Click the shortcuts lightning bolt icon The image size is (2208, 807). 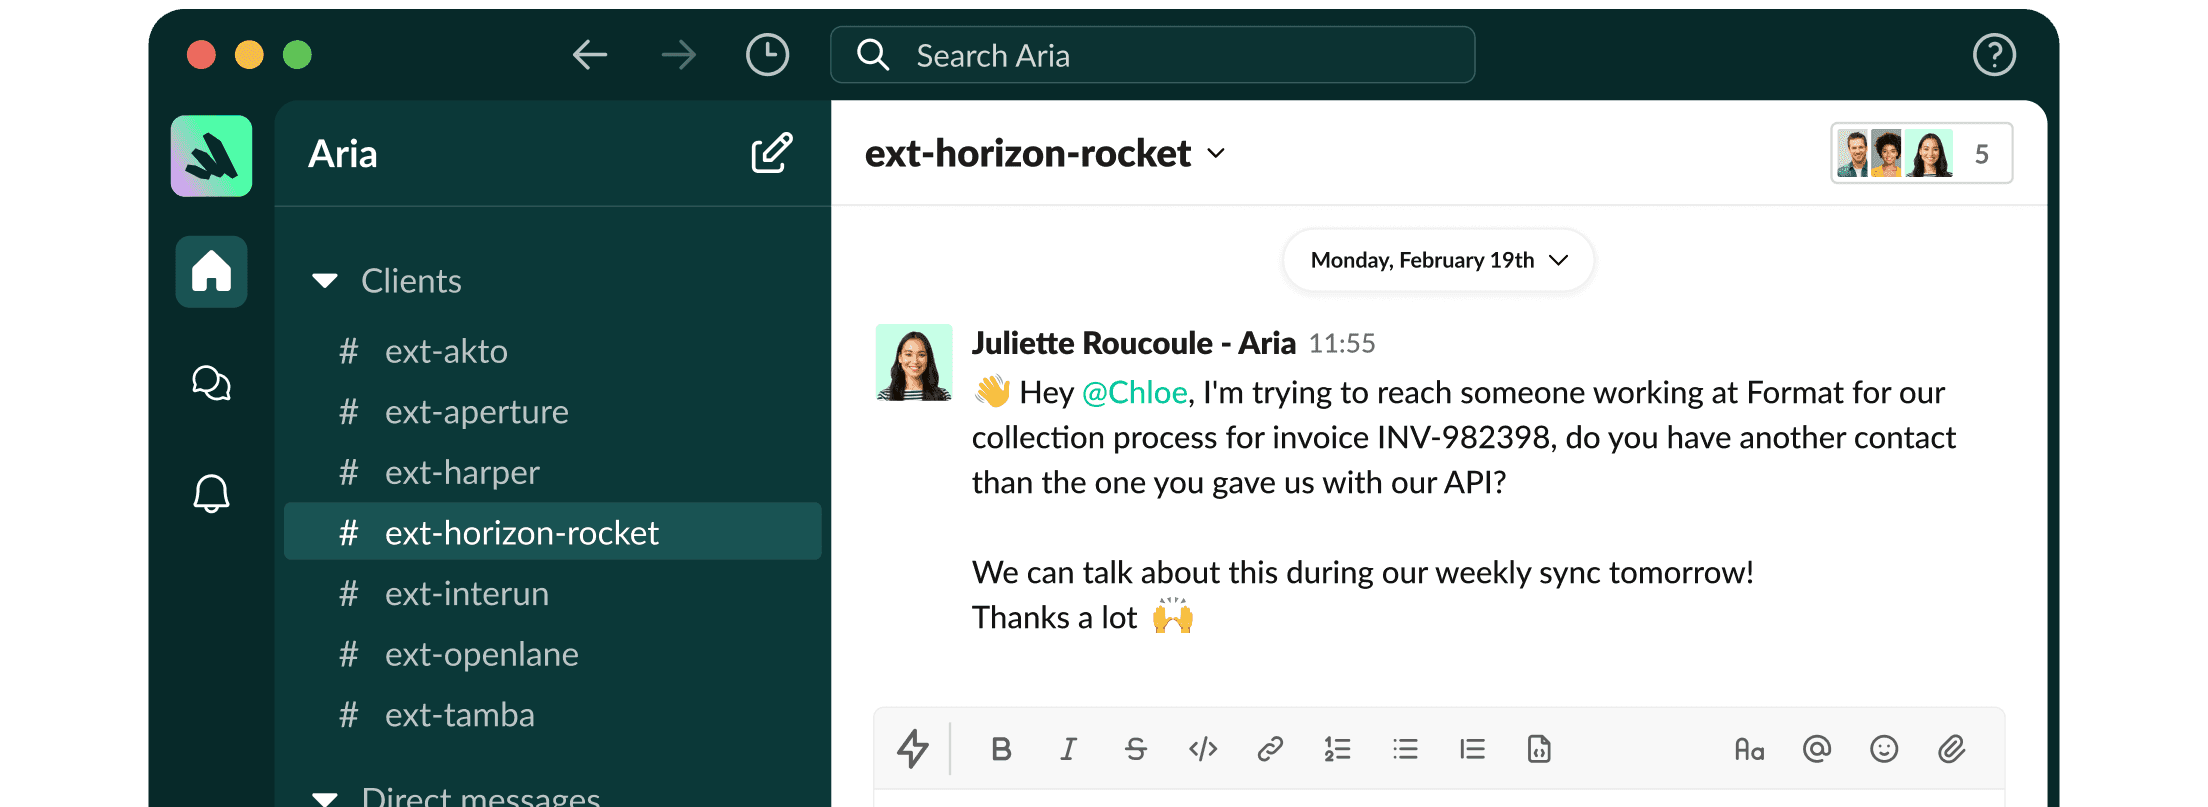coord(912,749)
